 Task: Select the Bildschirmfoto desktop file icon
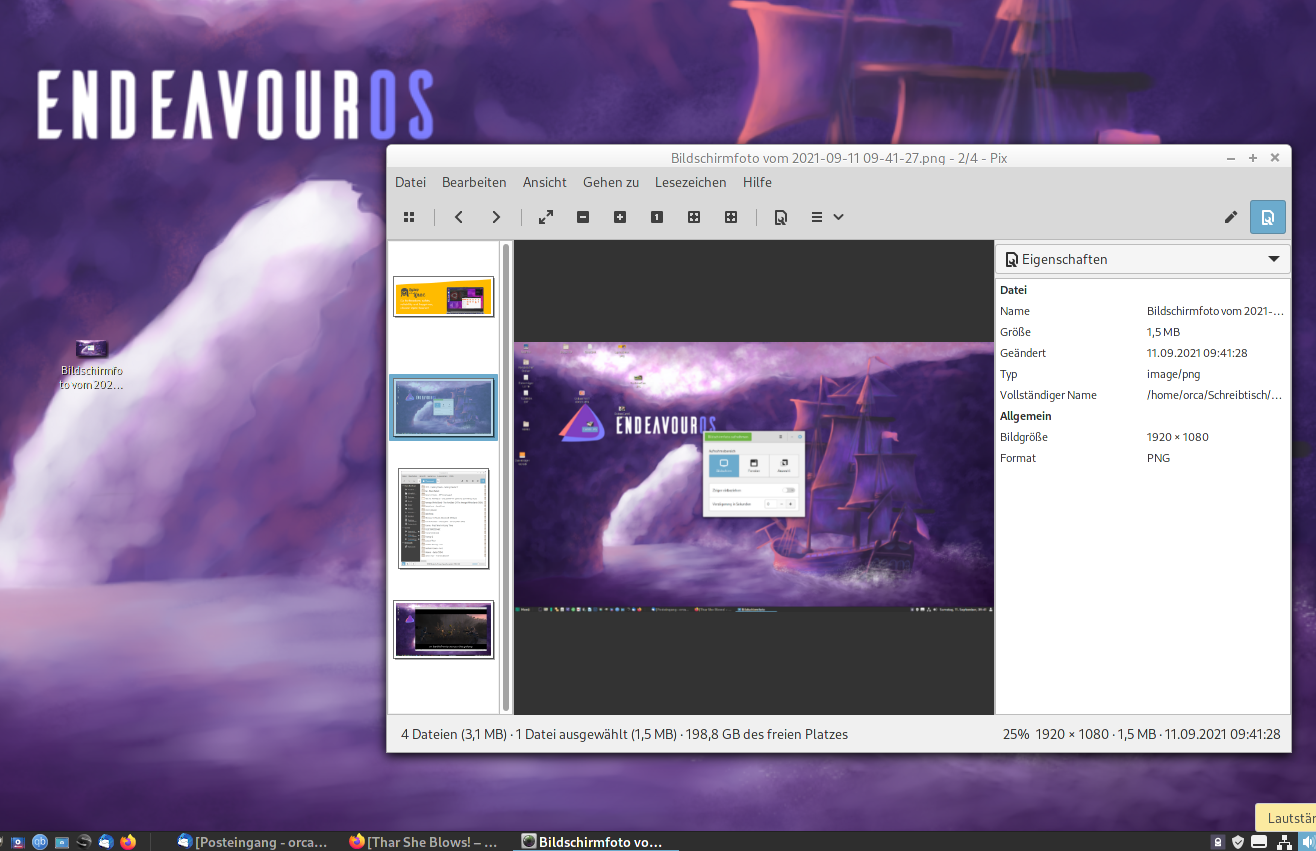91,365
